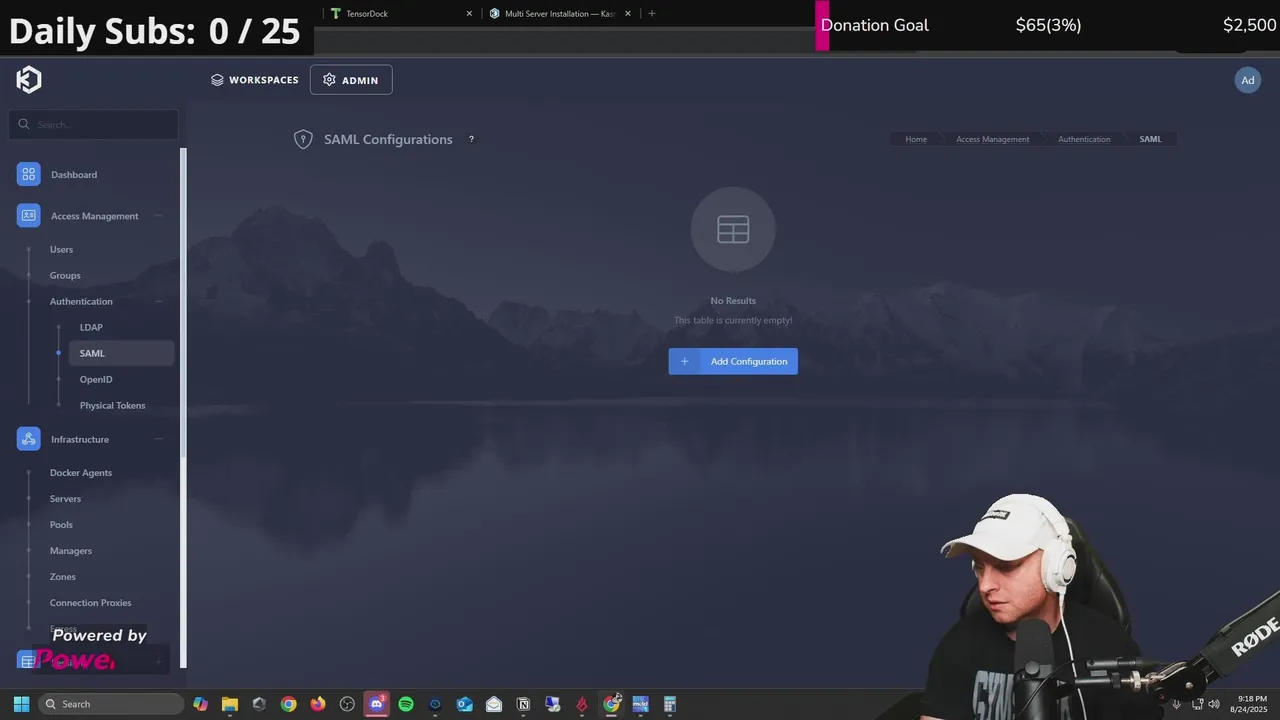This screenshot has width=1280, height=720.
Task: Click the Kasm logo in header
Action: tap(29, 80)
